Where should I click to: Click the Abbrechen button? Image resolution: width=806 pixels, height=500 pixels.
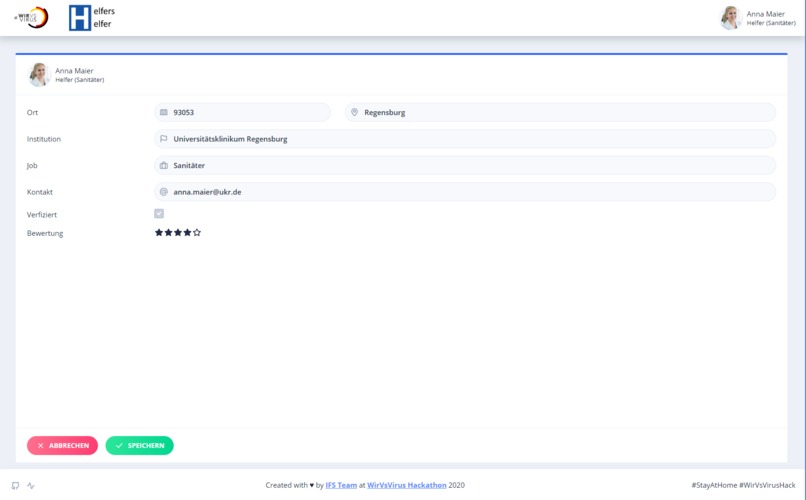[62, 446]
